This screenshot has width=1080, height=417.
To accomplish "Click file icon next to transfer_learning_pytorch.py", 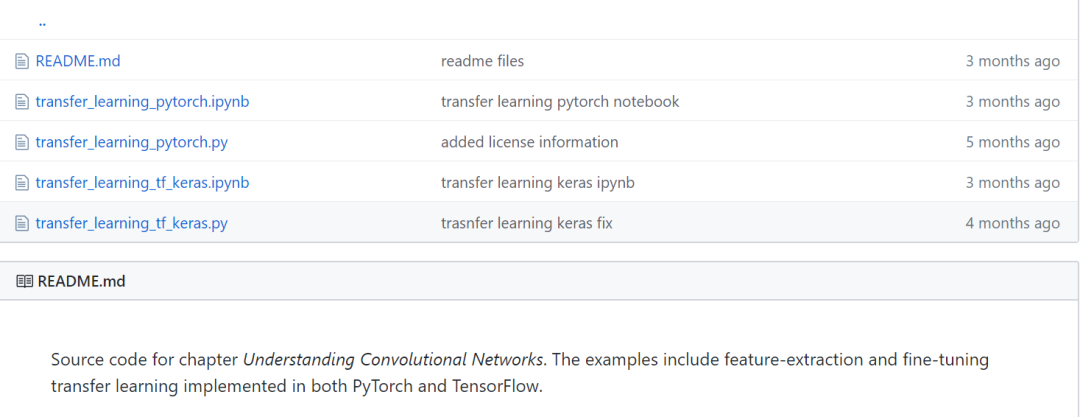I will point(22,142).
